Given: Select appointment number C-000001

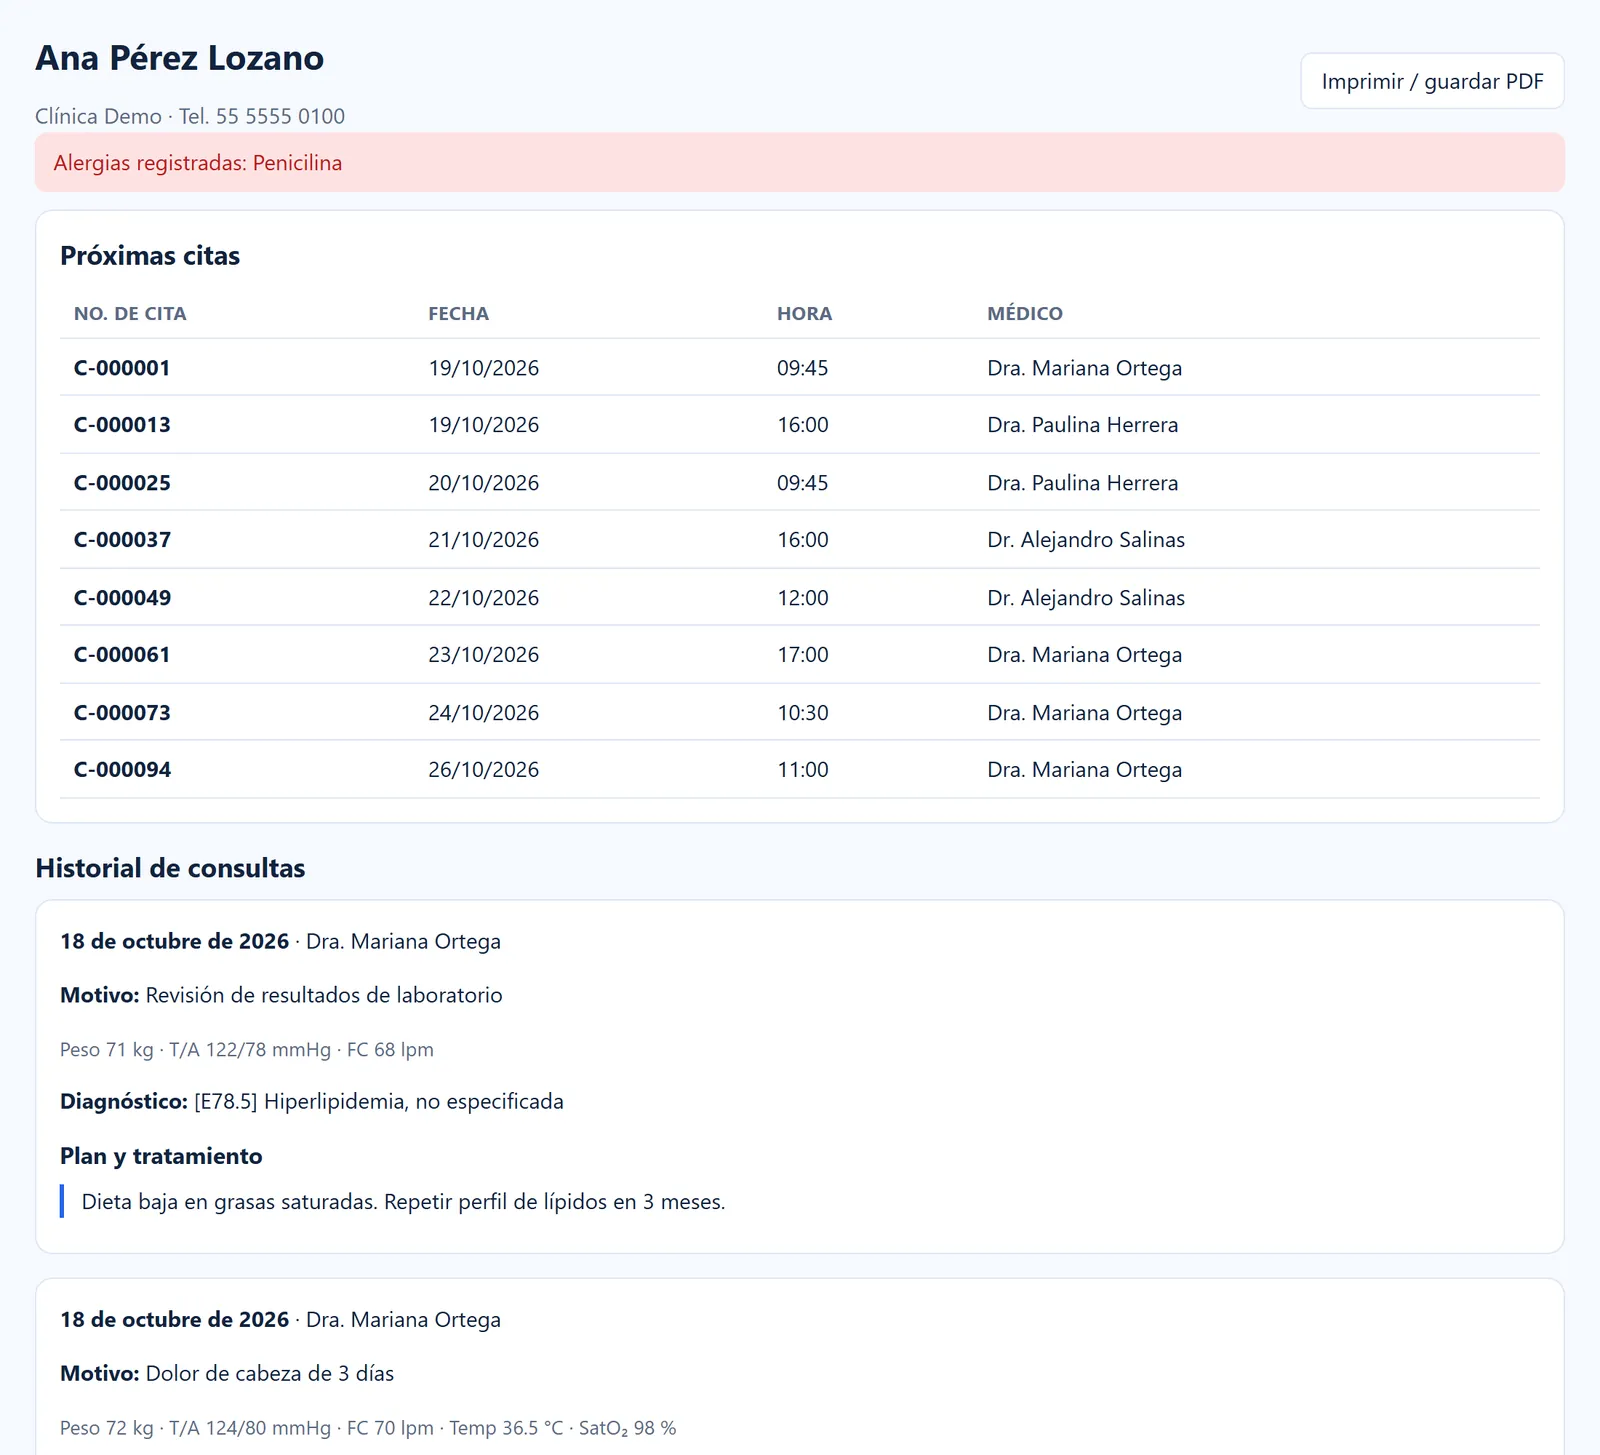Looking at the screenshot, I should tap(122, 368).
